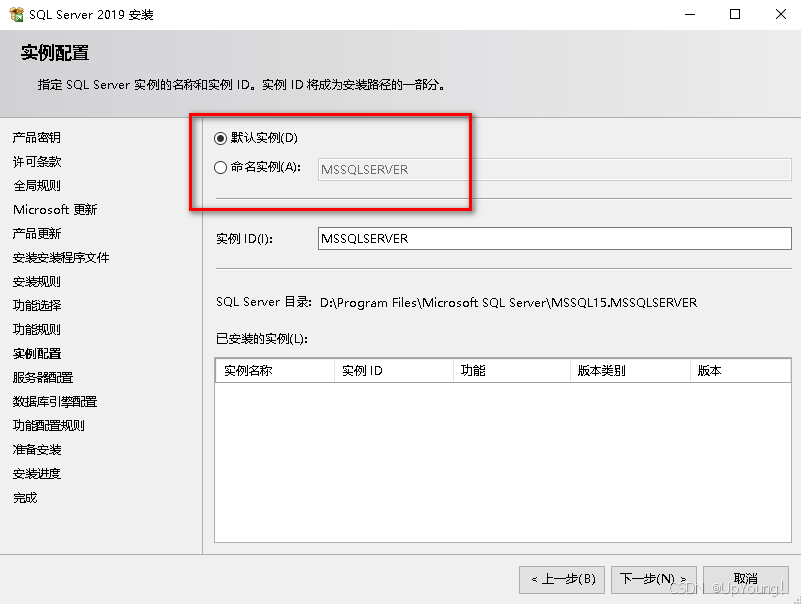
Task: Click the 实例配置 page heading
Action: pyautogui.click(x=55, y=53)
